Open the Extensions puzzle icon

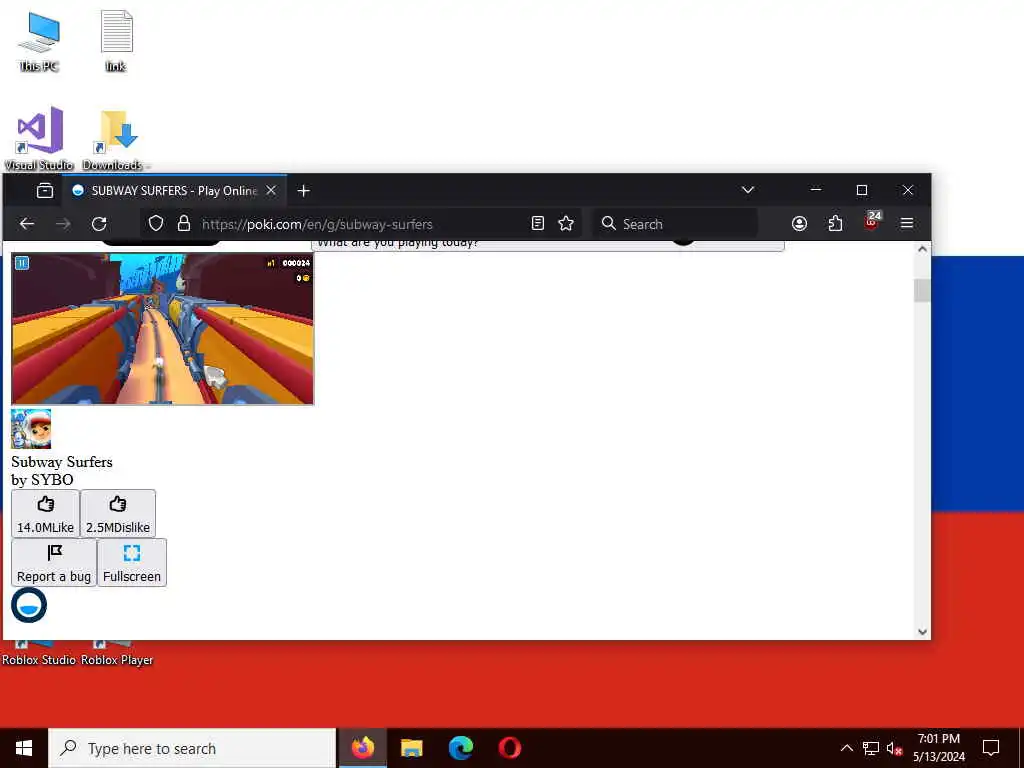point(835,224)
